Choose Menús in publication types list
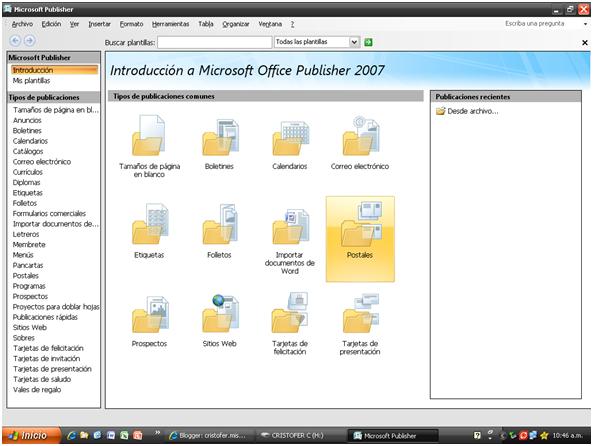 23,255
